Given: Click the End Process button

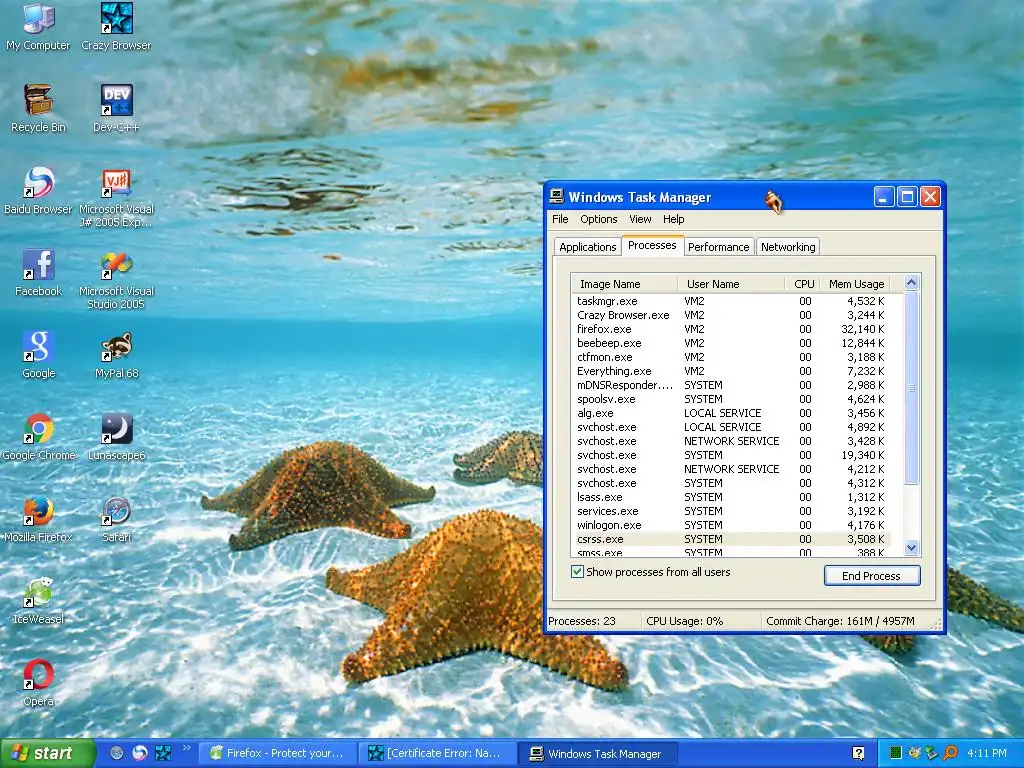Looking at the screenshot, I should click(x=872, y=575).
